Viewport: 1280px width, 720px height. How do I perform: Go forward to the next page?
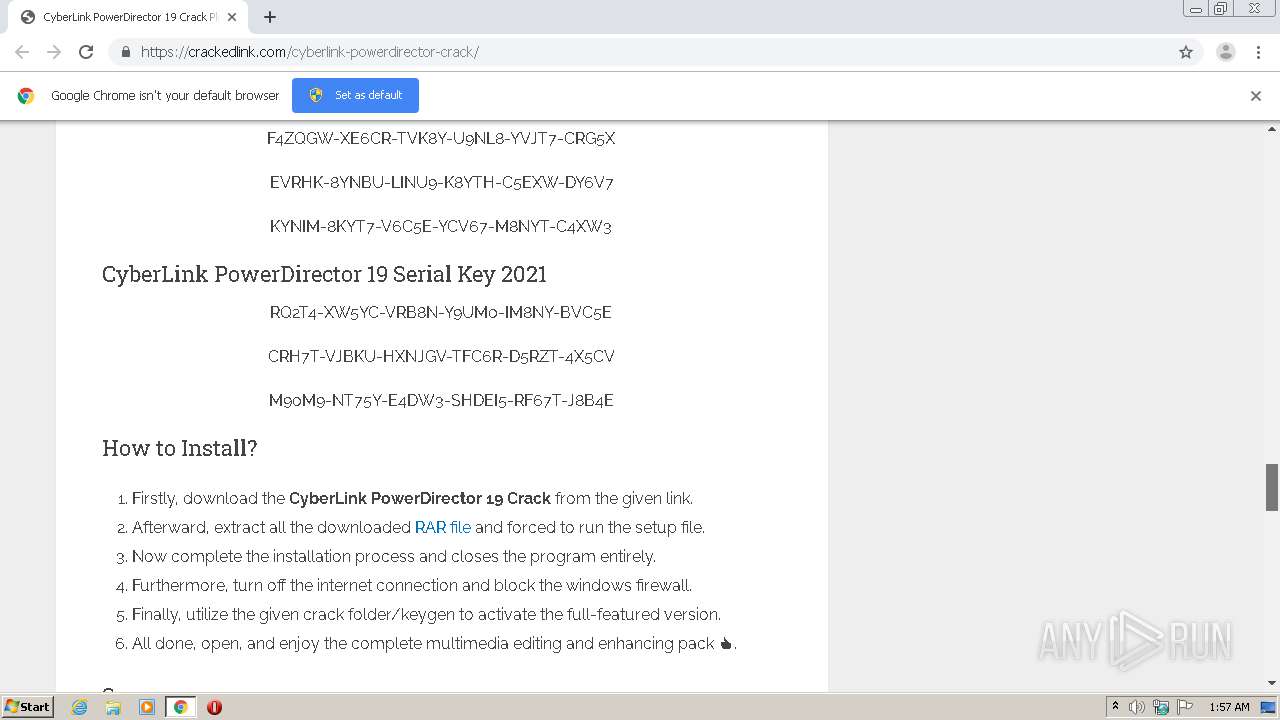click(x=54, y=52)
